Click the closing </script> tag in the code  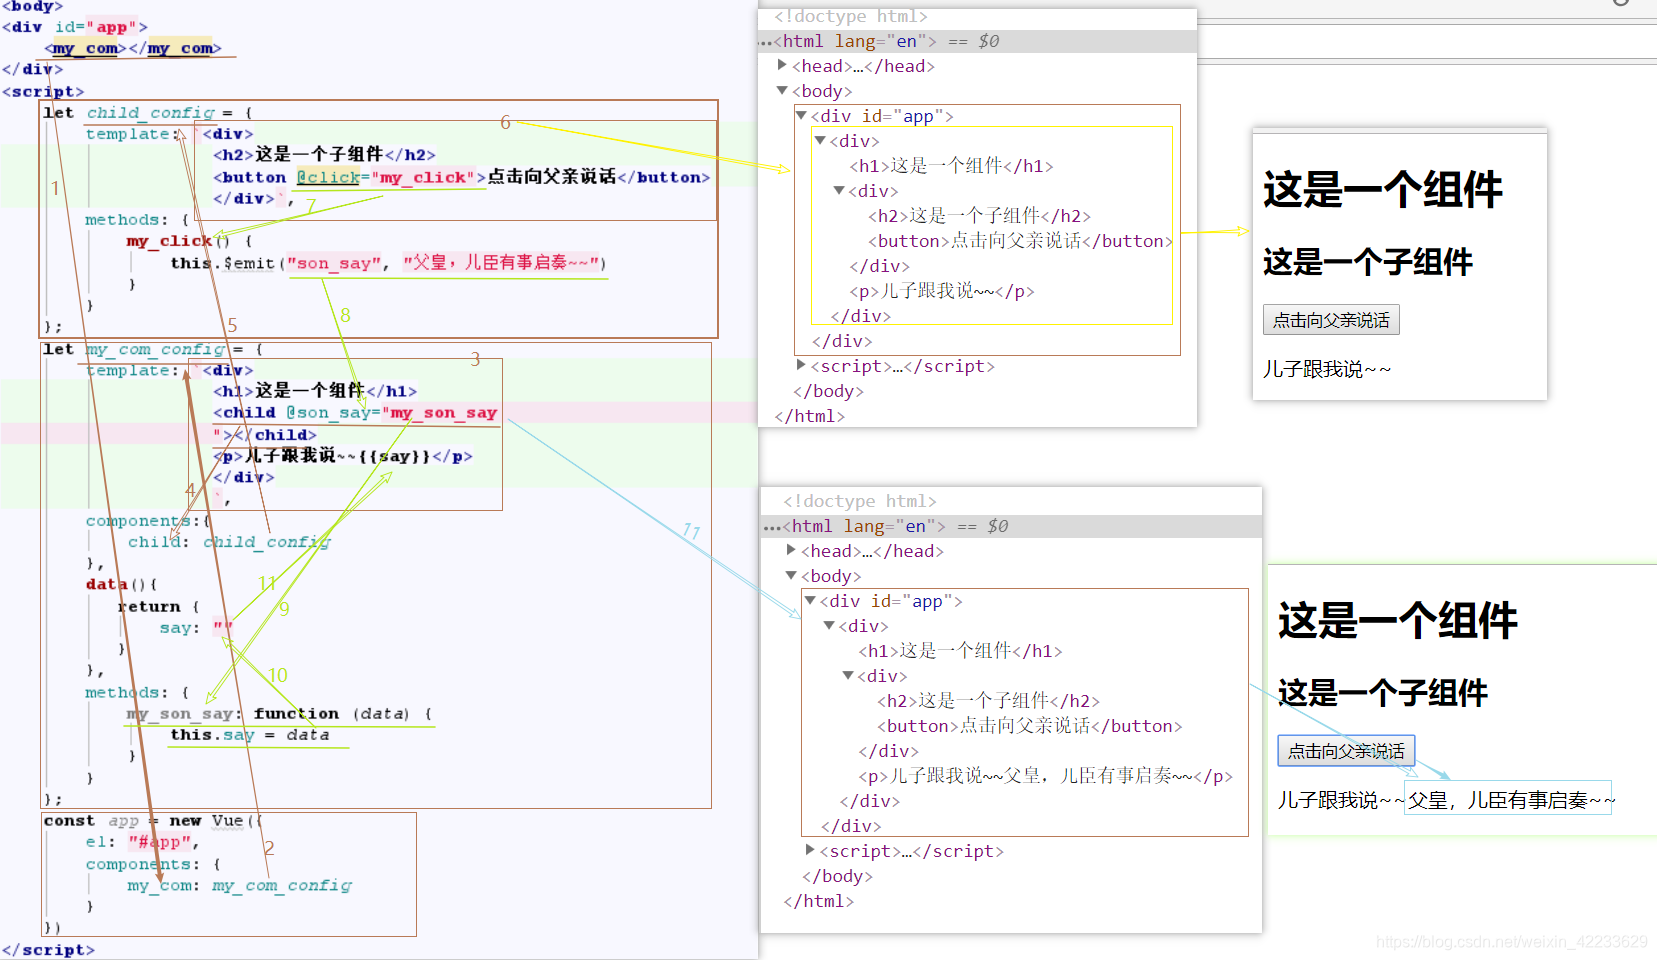click(x=48, y=950)
